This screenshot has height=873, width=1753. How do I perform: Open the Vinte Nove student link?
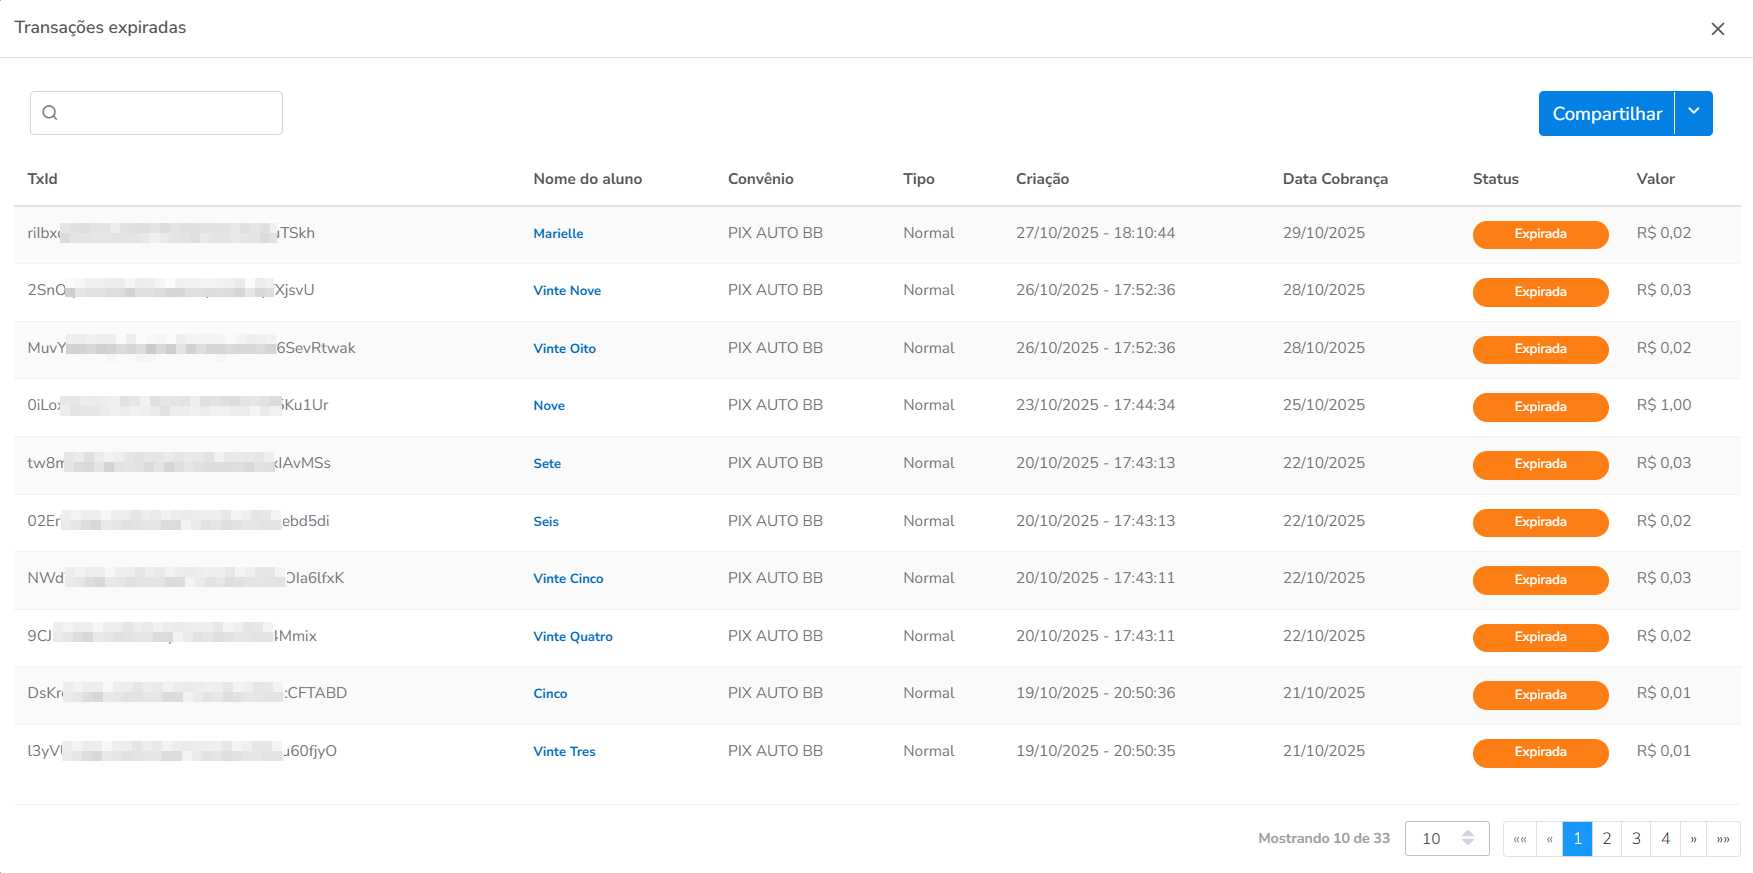[567, 291]
